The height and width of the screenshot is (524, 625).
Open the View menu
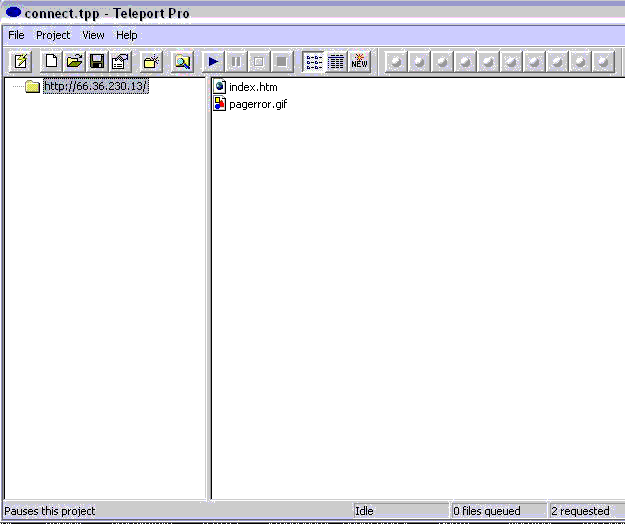pos(93,35)
